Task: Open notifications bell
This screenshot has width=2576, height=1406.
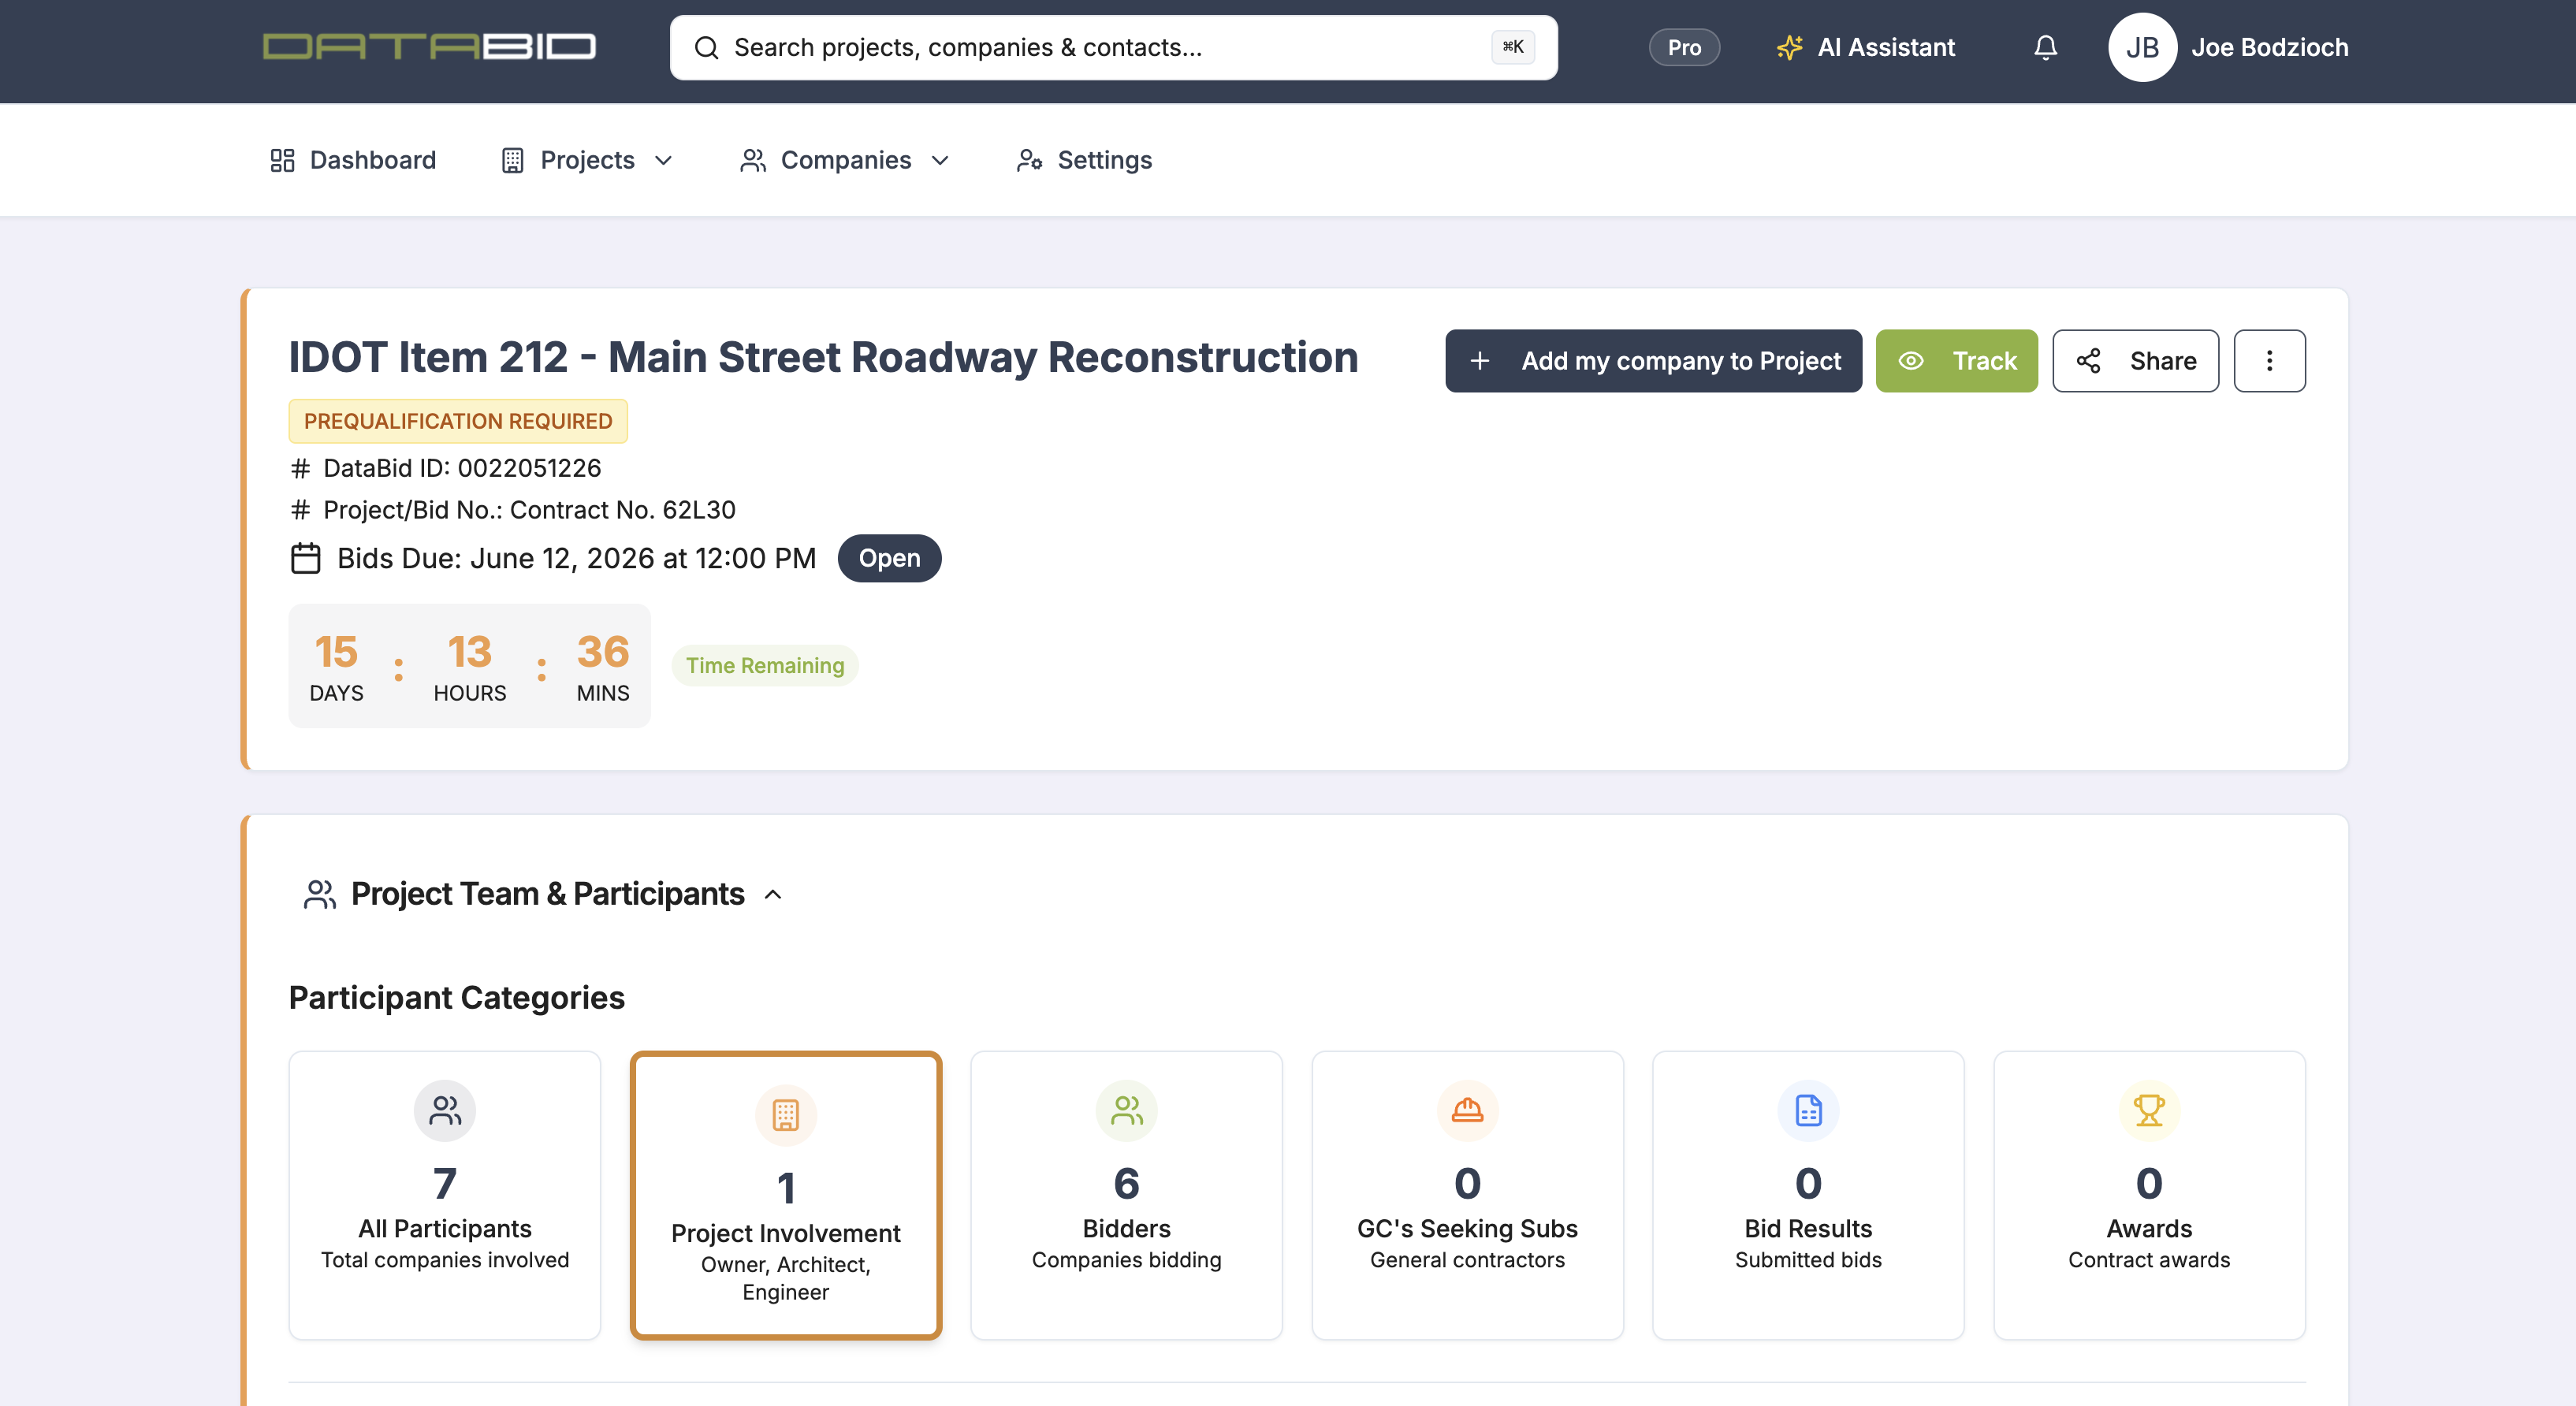Action: click(2045, 48)
